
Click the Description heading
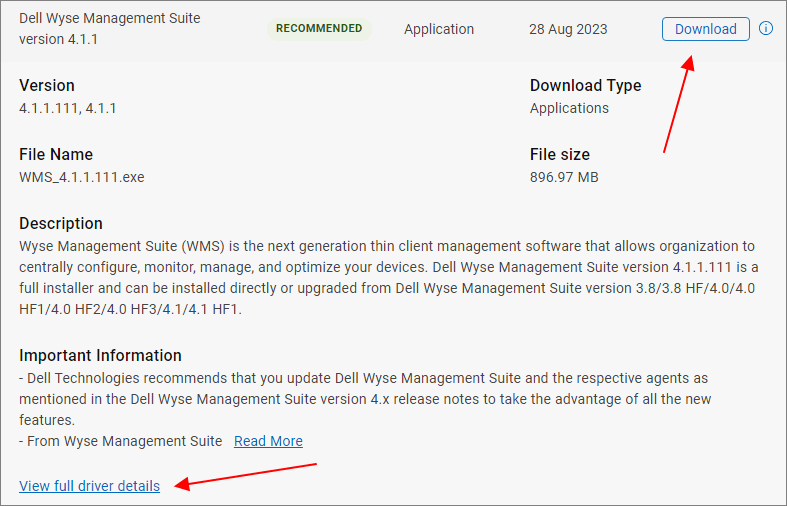click(61, 224)
